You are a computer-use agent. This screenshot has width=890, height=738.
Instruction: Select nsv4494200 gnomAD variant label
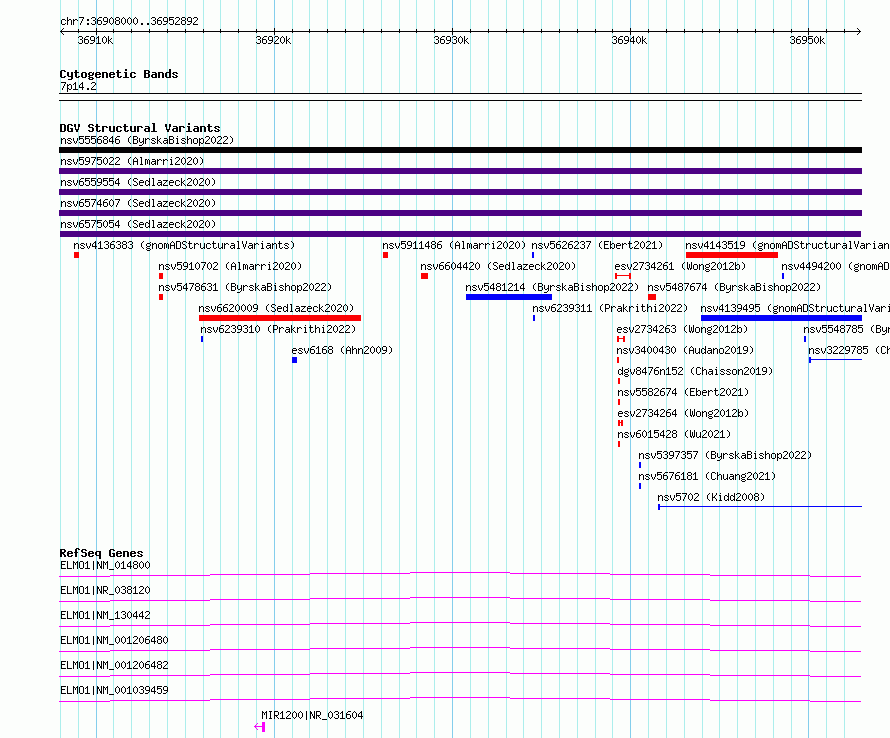coord(835,266)
